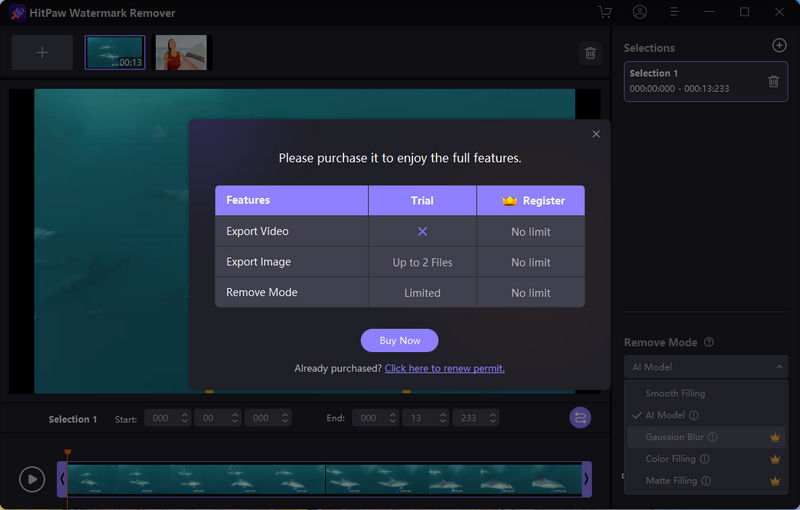This screenshot has width=800, height=510.
Task: Click the End seconds field 13
Action: [x=417, y=418]
